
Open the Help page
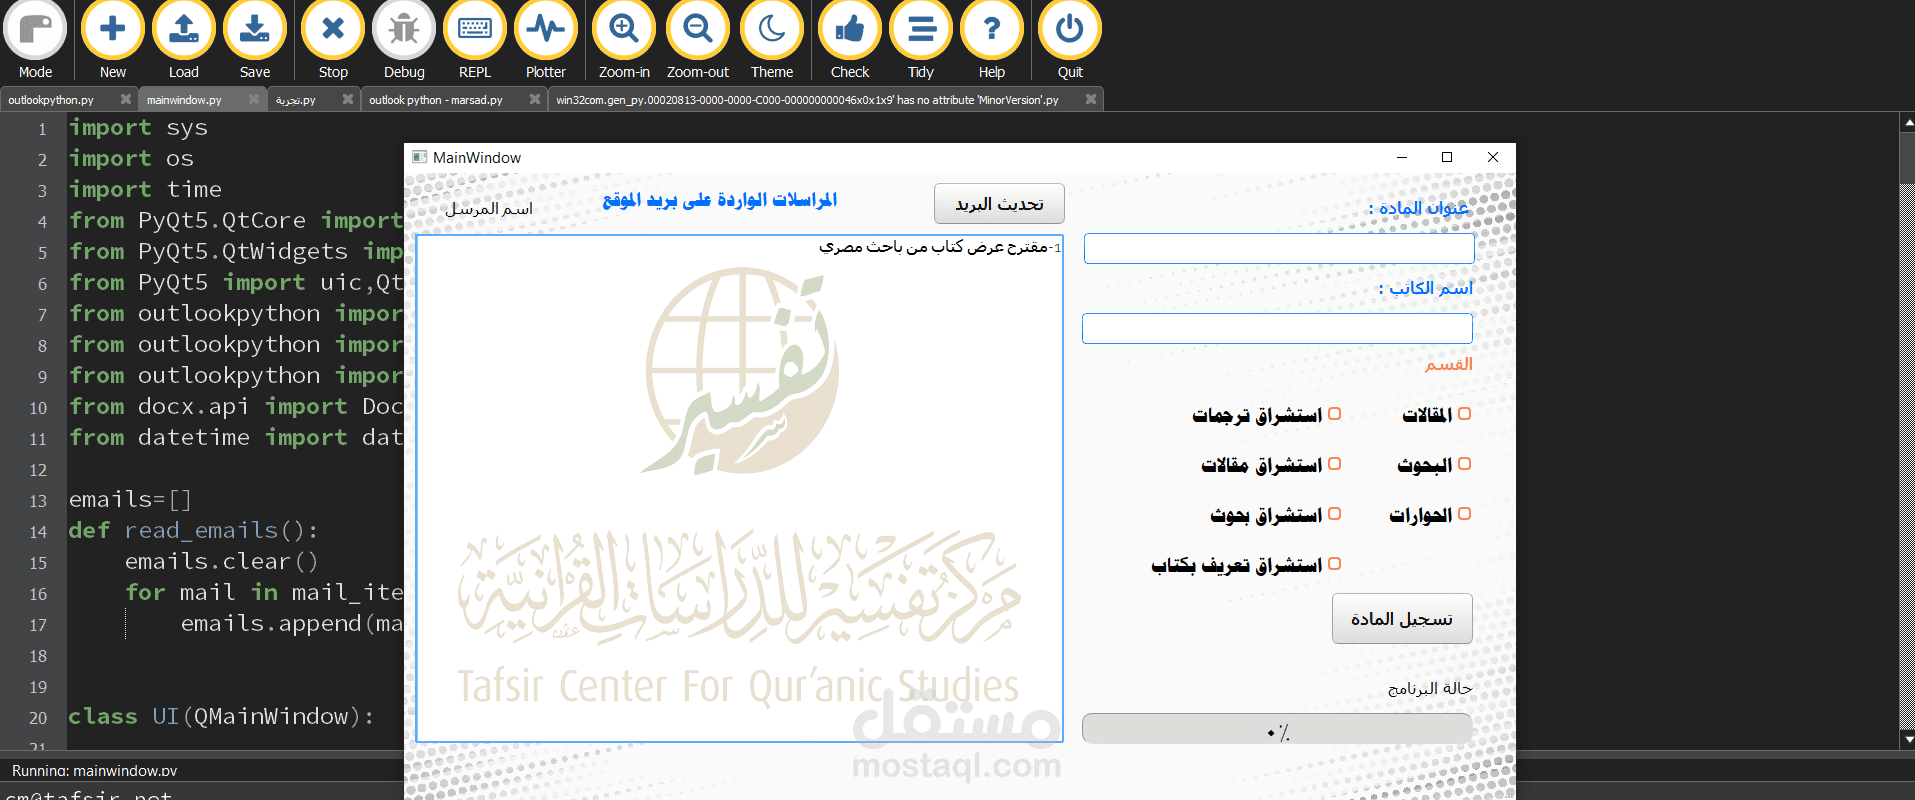[992, 41]
